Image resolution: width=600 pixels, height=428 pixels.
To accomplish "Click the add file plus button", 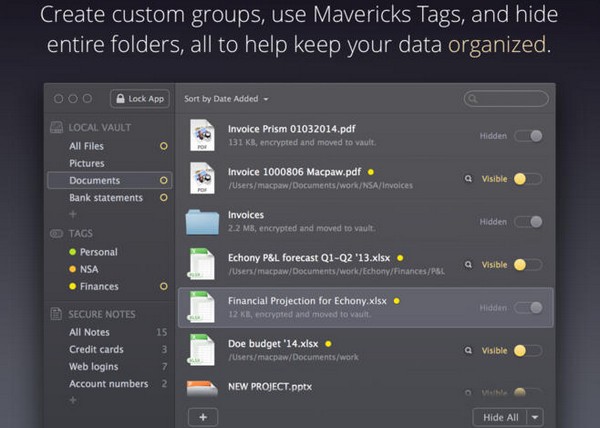I will pyautogui.click(x=202, y=416).
